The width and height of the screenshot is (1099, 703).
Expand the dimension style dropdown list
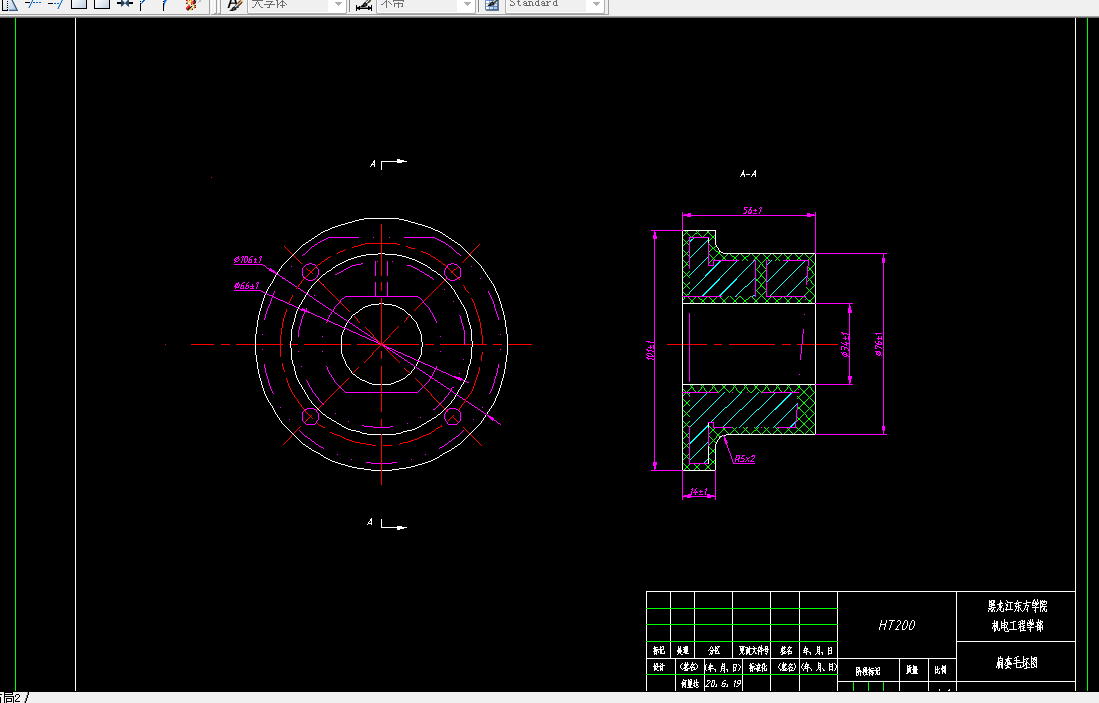(467, 5)
